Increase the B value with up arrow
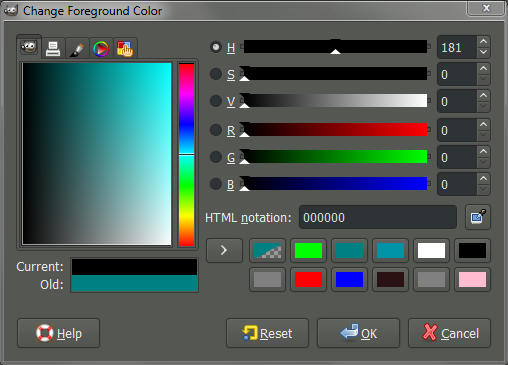Image resolution: width=508 pixels, height=365 pixels. pyautogui.click(x=483, y=179)
